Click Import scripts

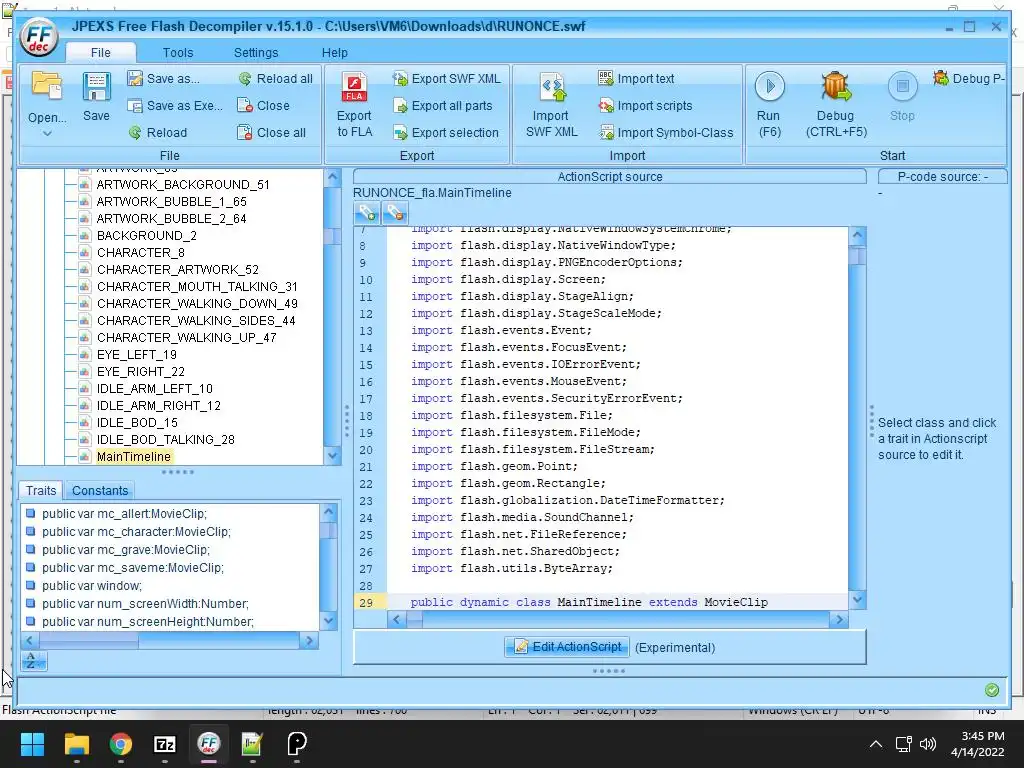[x=646, y=106]
